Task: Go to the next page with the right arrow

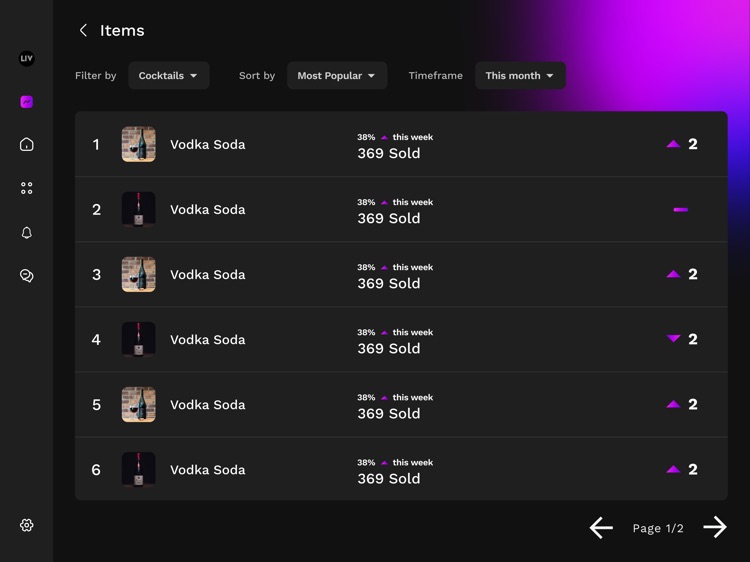Action: [715, 527]
